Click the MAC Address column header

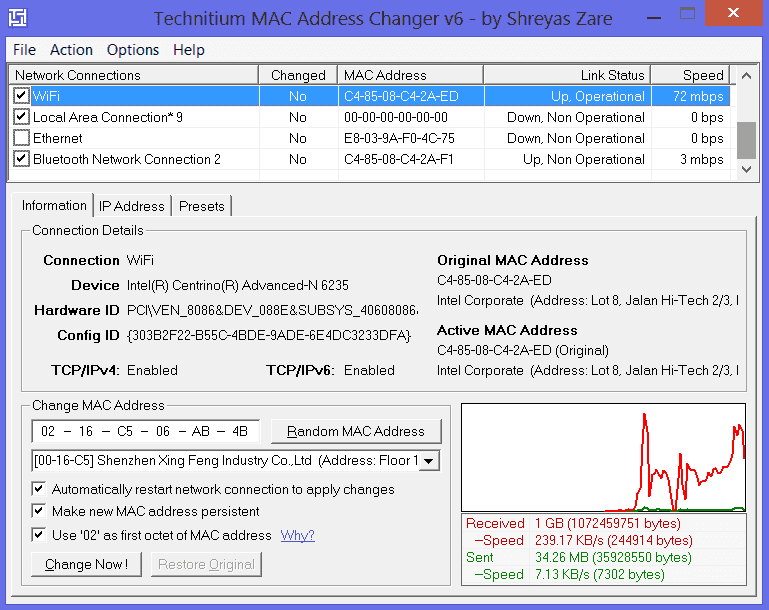(410, 75)
